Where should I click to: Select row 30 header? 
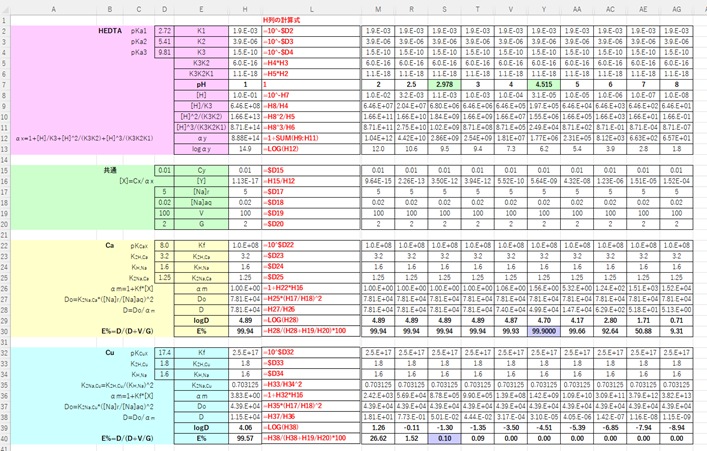pyautogui.click(x=4, y=331)
